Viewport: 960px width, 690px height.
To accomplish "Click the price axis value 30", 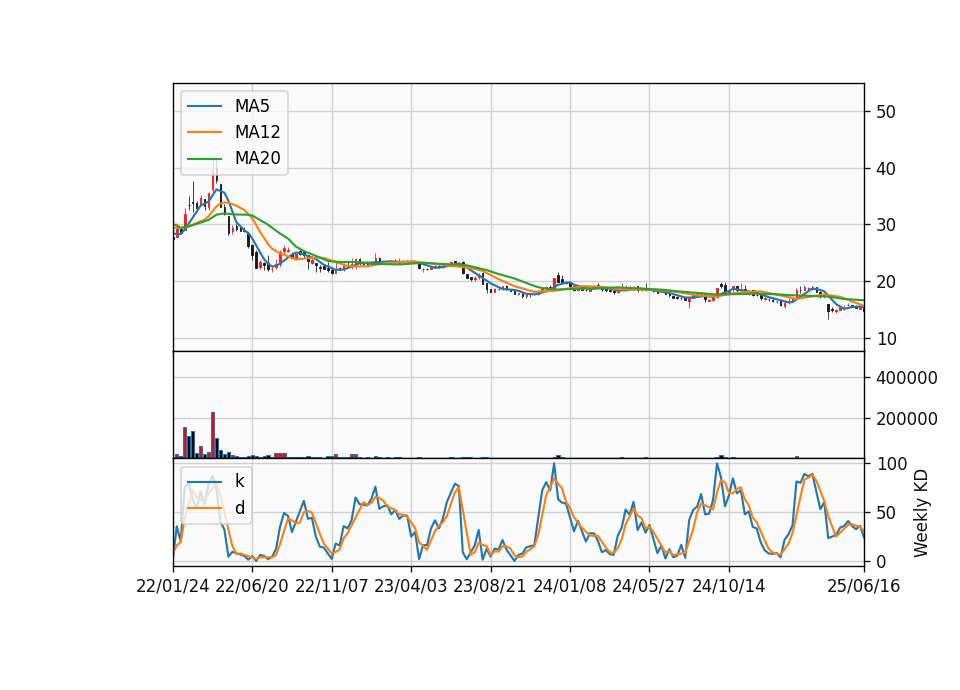I will point(886,225).
